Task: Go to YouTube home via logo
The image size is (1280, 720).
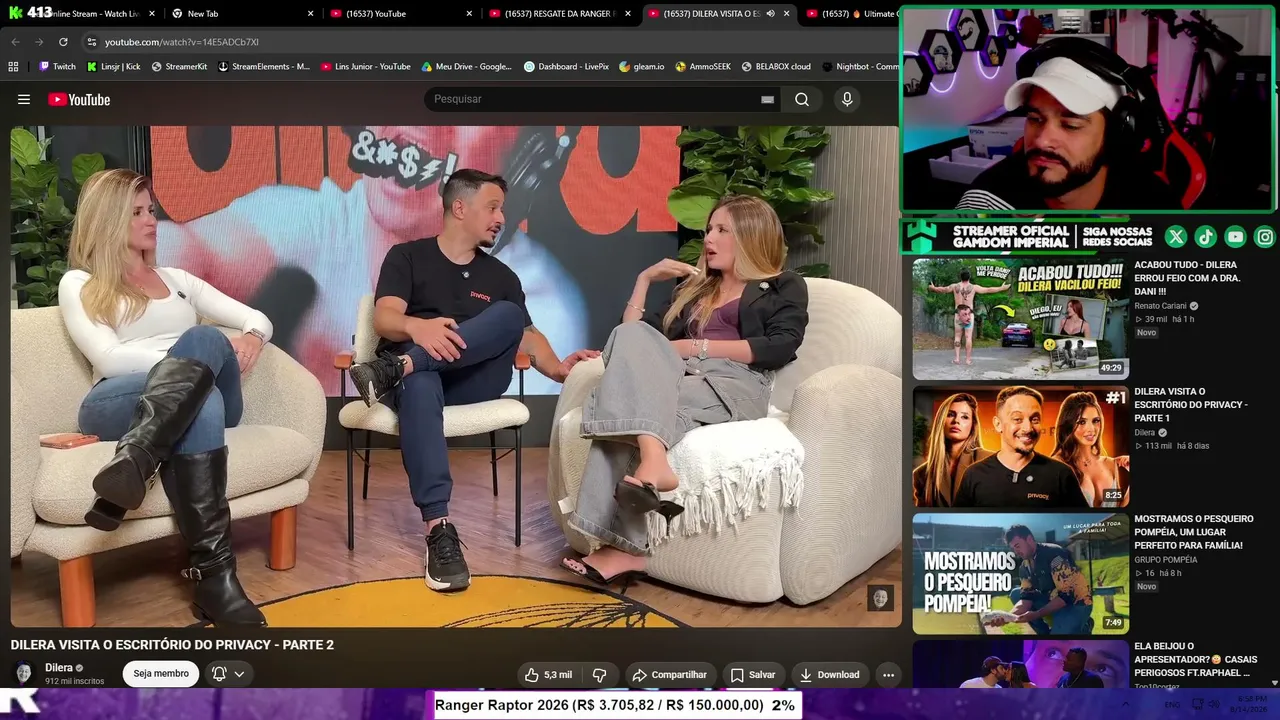Action: coord(79,99)
